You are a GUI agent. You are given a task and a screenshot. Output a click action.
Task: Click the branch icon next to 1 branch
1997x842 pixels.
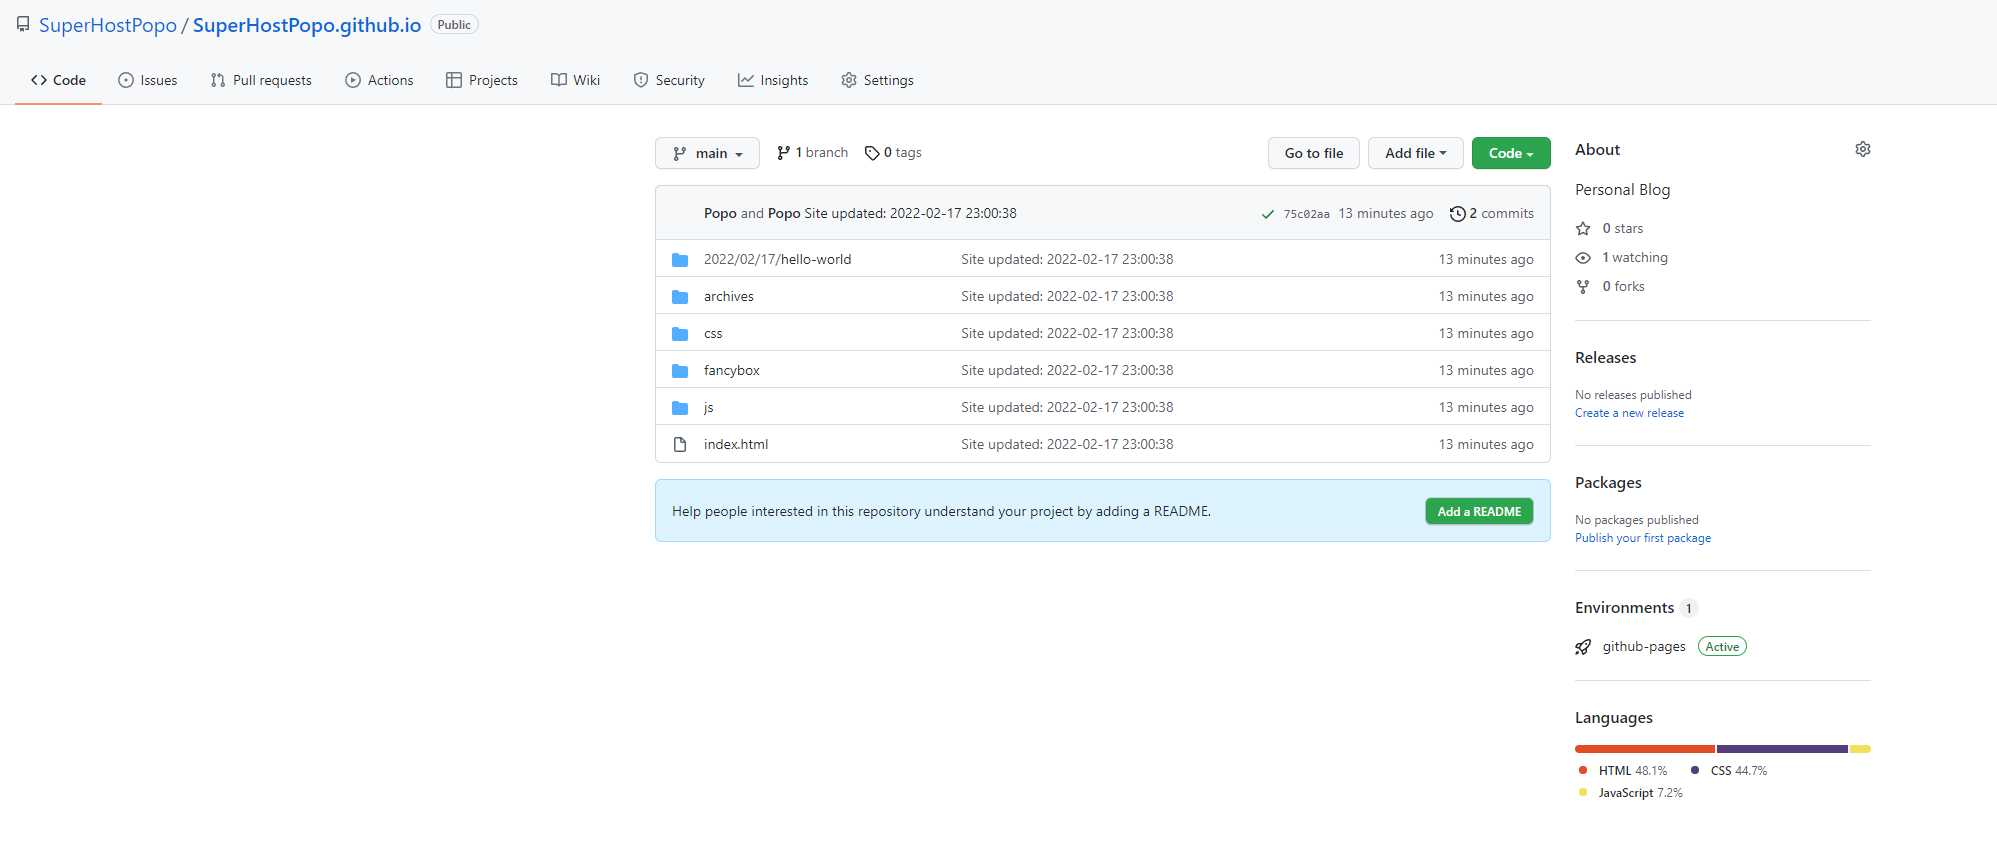coord(784,153)
